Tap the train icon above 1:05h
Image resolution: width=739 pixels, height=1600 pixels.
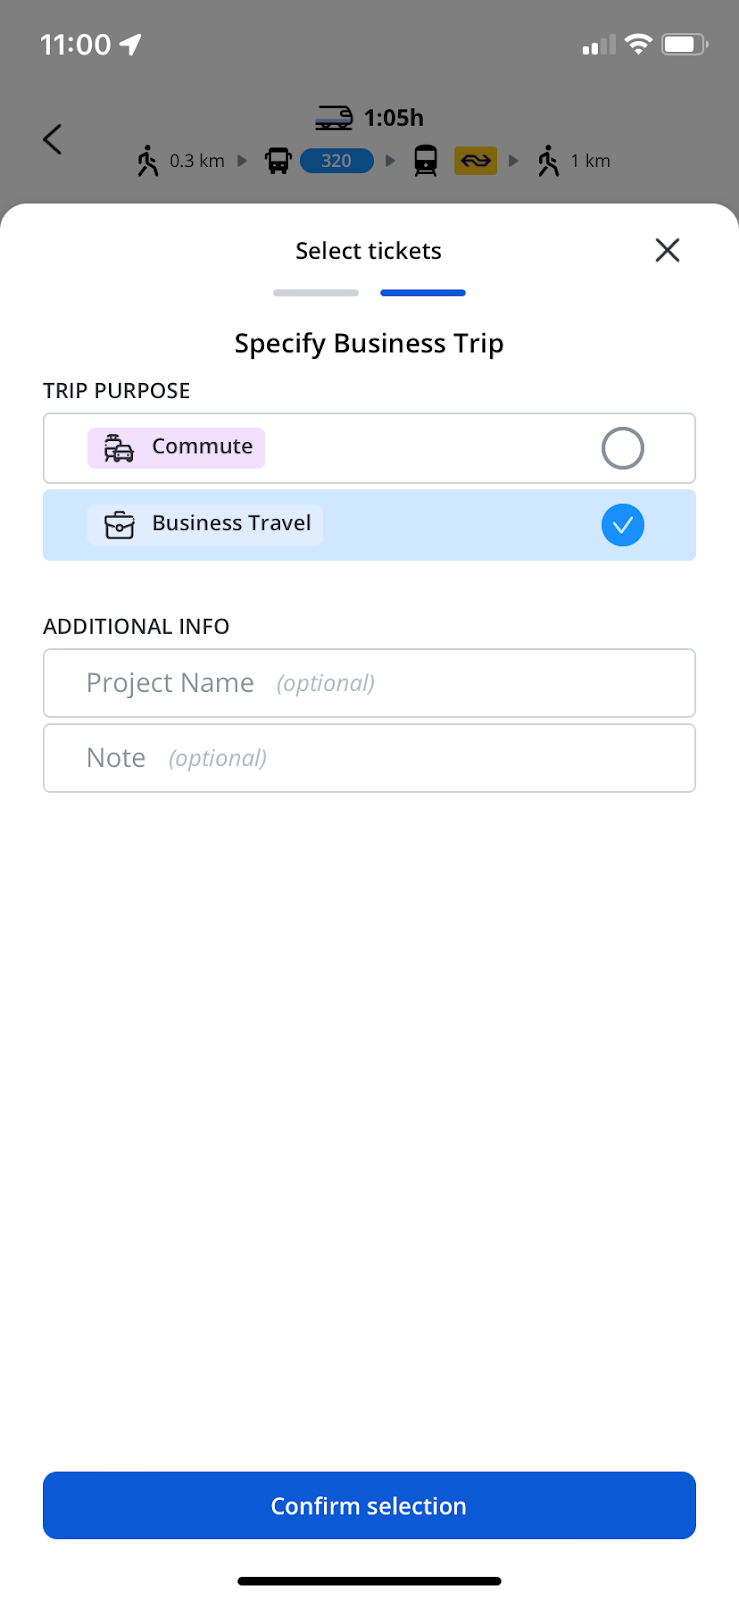coord(334,118)
